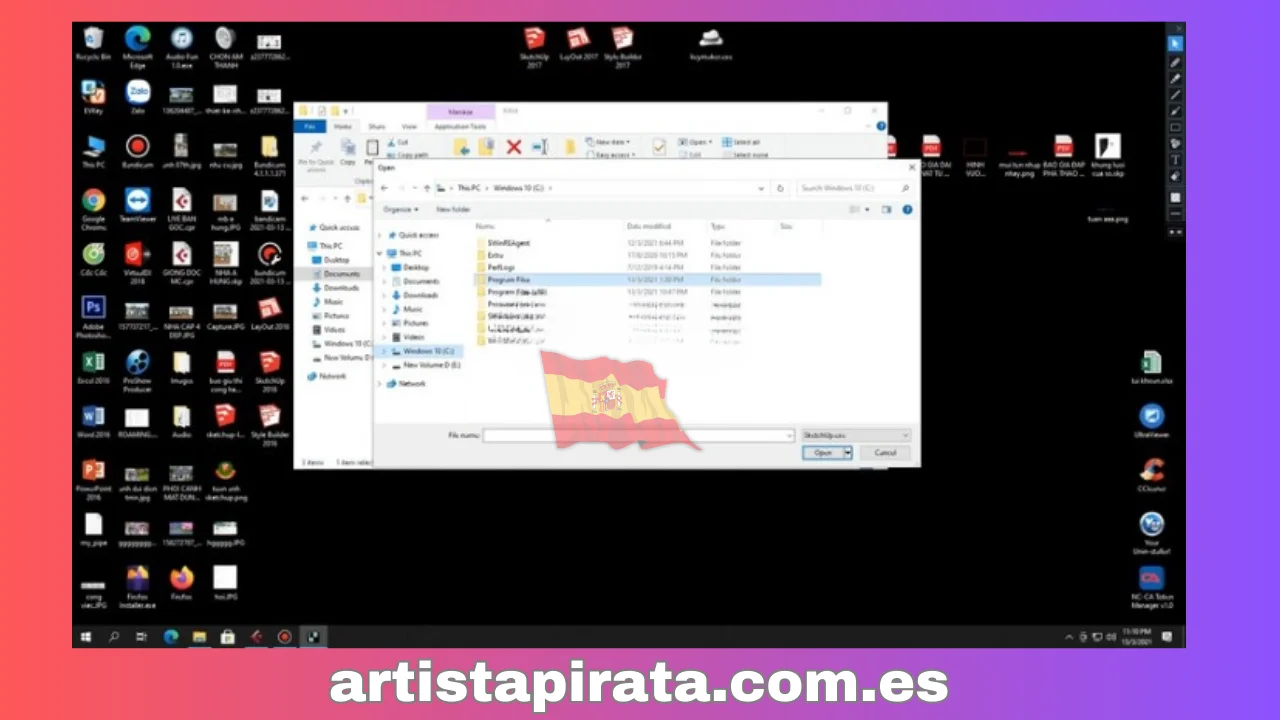Launch Google Chrome from the desktop

[93, 208]
